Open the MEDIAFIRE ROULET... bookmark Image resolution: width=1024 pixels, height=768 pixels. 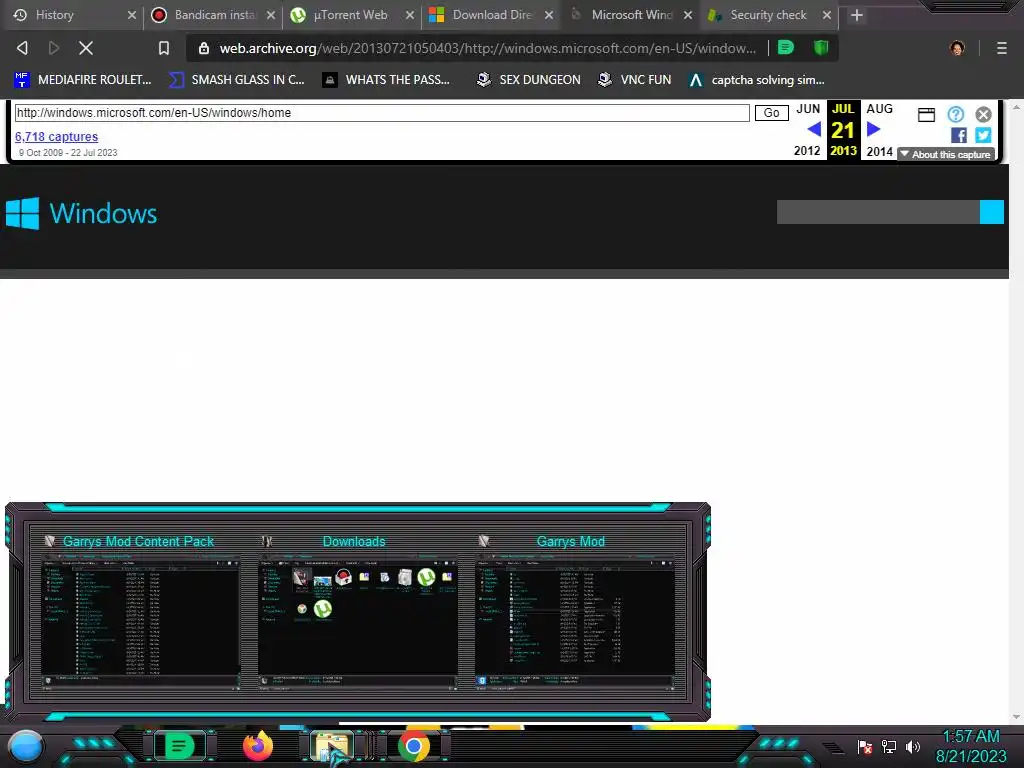click(83, 80)
